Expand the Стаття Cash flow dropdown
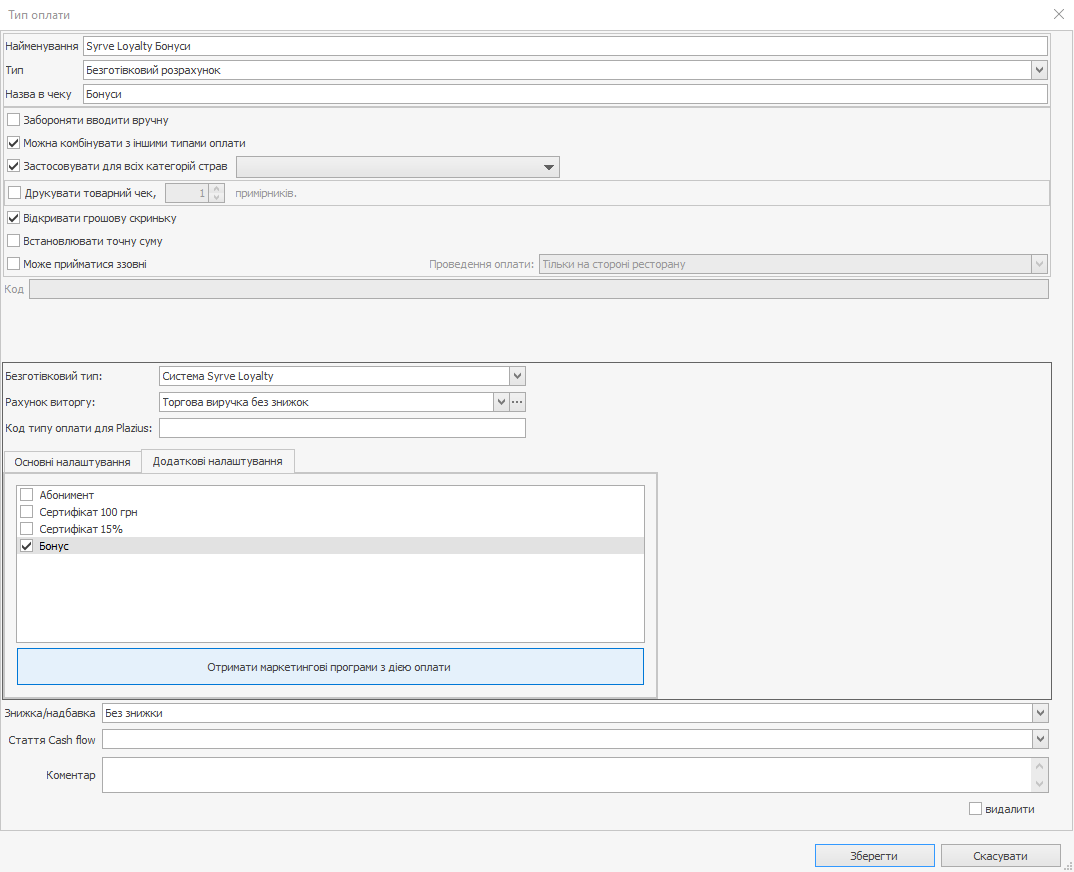The image size is (1074, 872). [x=1040, y=739]
